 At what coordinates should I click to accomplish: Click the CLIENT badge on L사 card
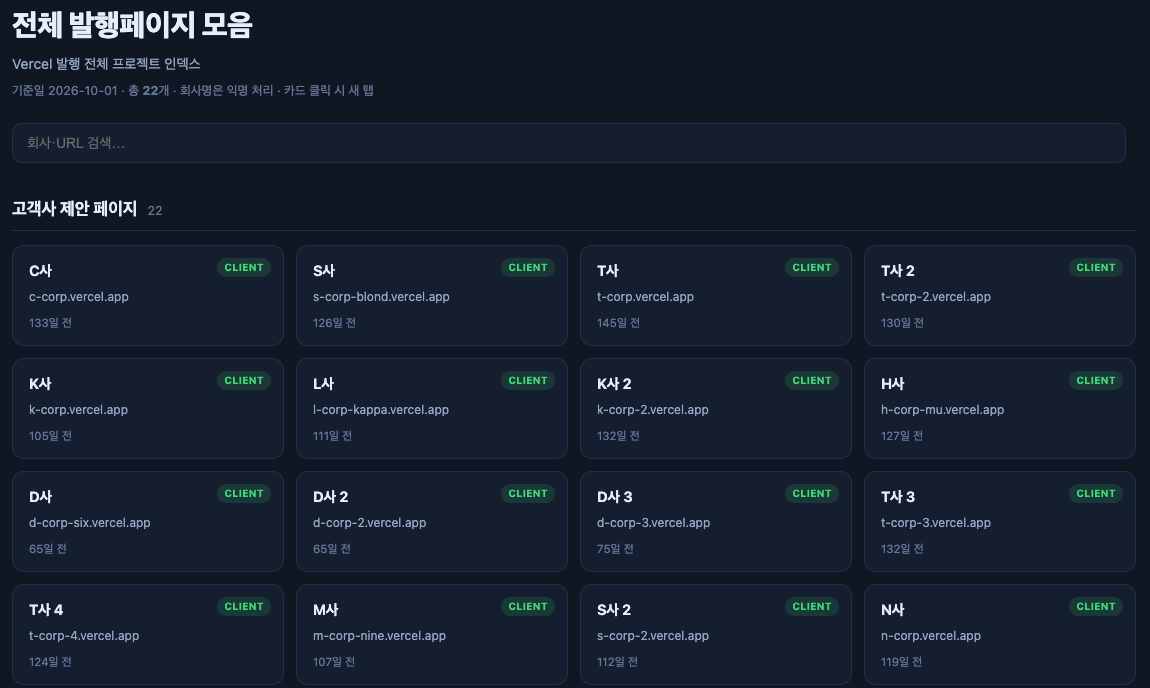point(528,381)
